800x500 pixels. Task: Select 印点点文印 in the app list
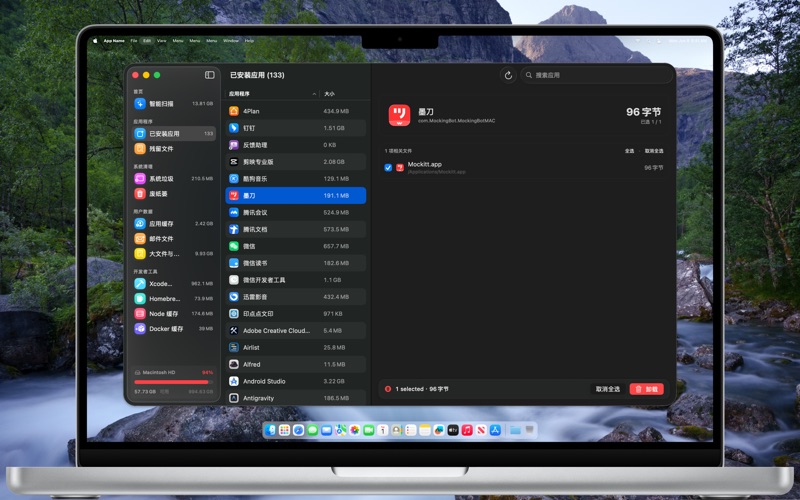[x=296, y=313]
